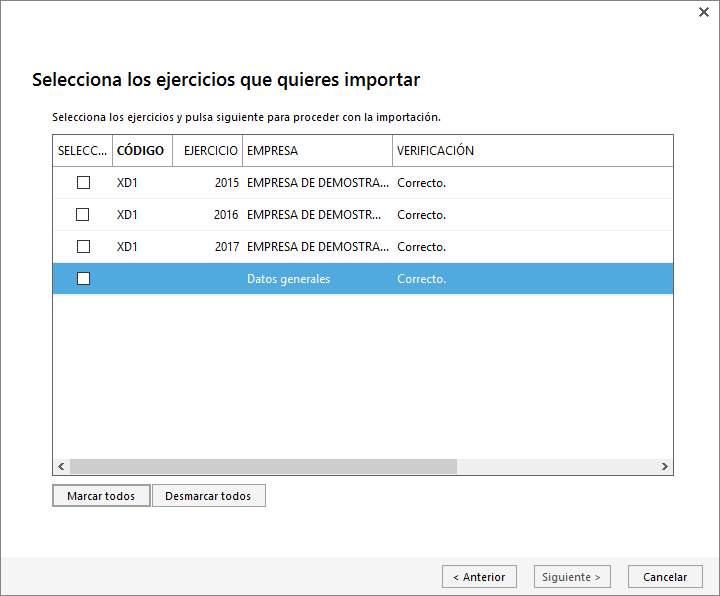Sort by the CÓDIGO column header
The height and width of the screenshot is (596, 720).
tap(141, 151)
